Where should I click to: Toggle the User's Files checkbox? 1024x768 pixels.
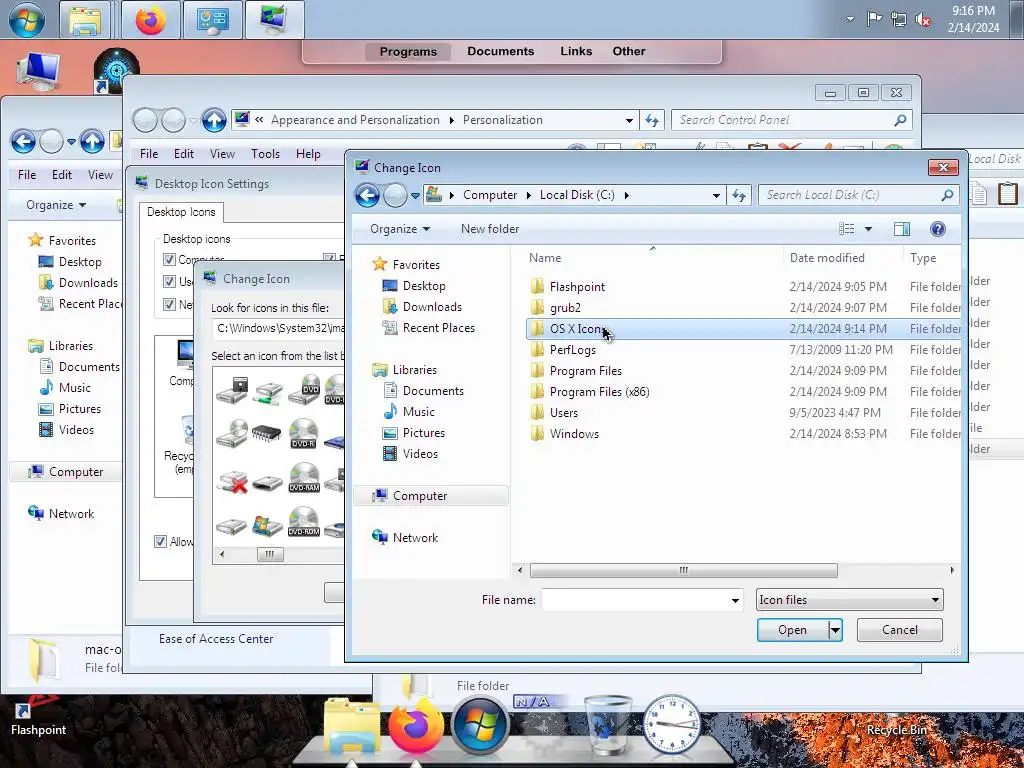pos(169,281)
